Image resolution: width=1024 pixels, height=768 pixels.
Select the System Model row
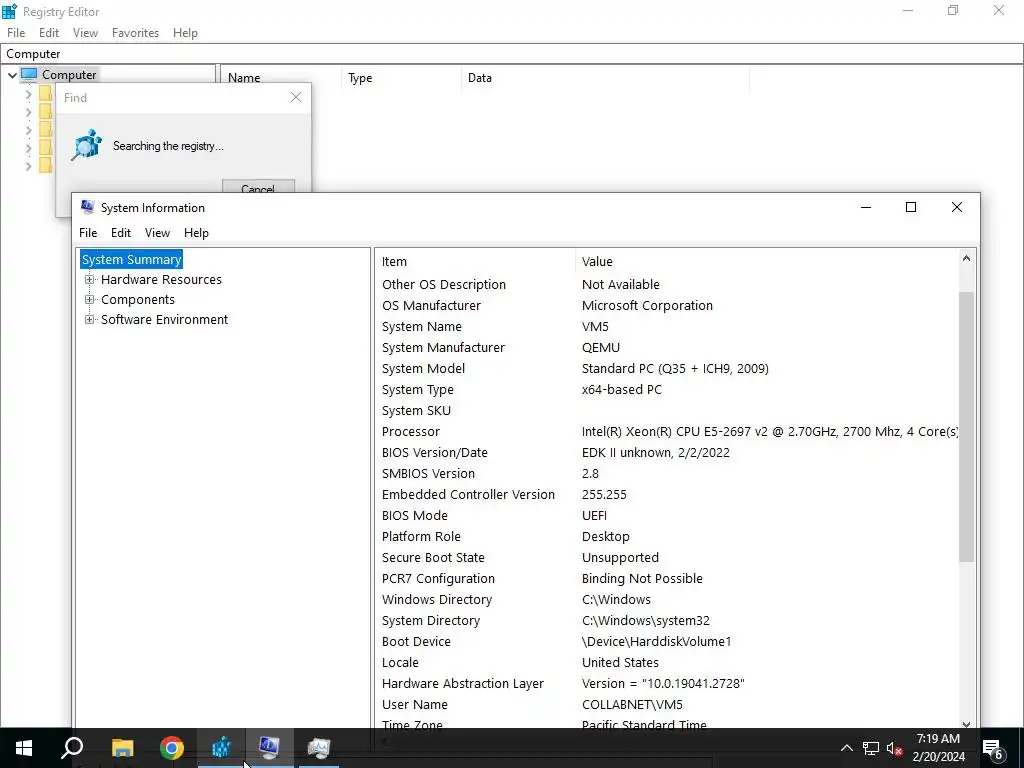[x=666, y=368]
